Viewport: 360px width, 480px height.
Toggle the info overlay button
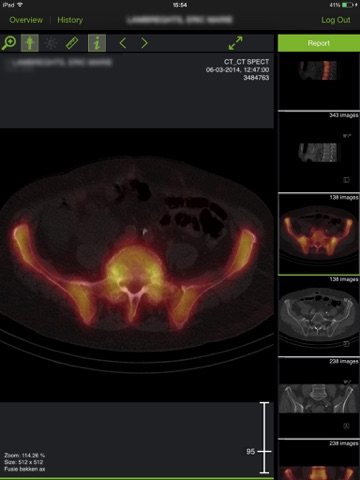pyautogui.click(x=97, y=43)
